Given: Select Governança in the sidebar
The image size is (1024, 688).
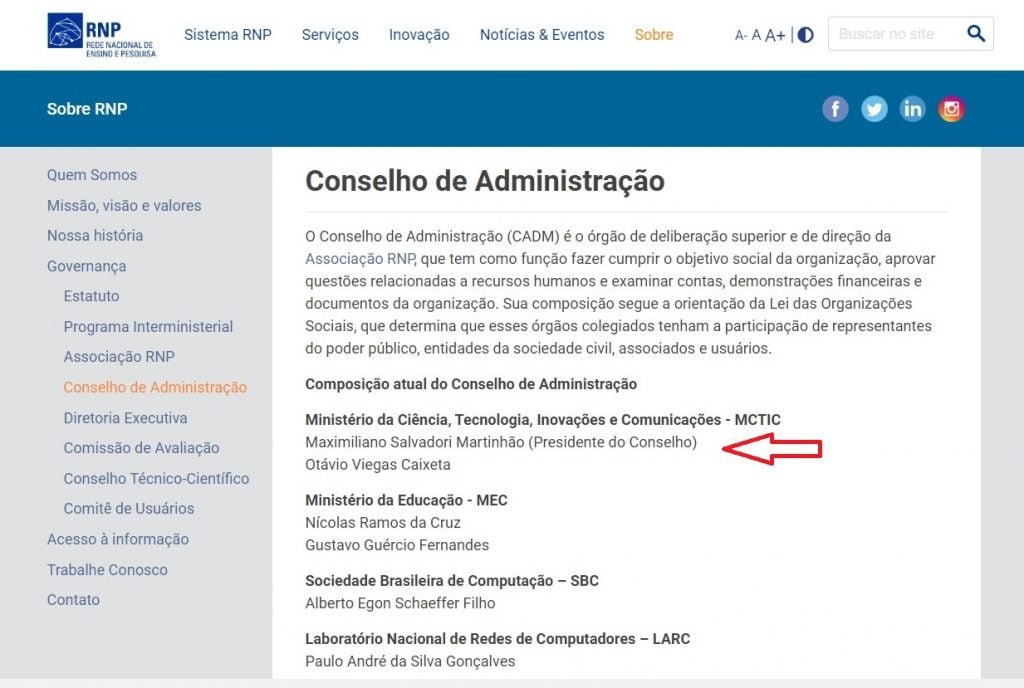Looking at the screenshot, I should (x=87, y=266).
